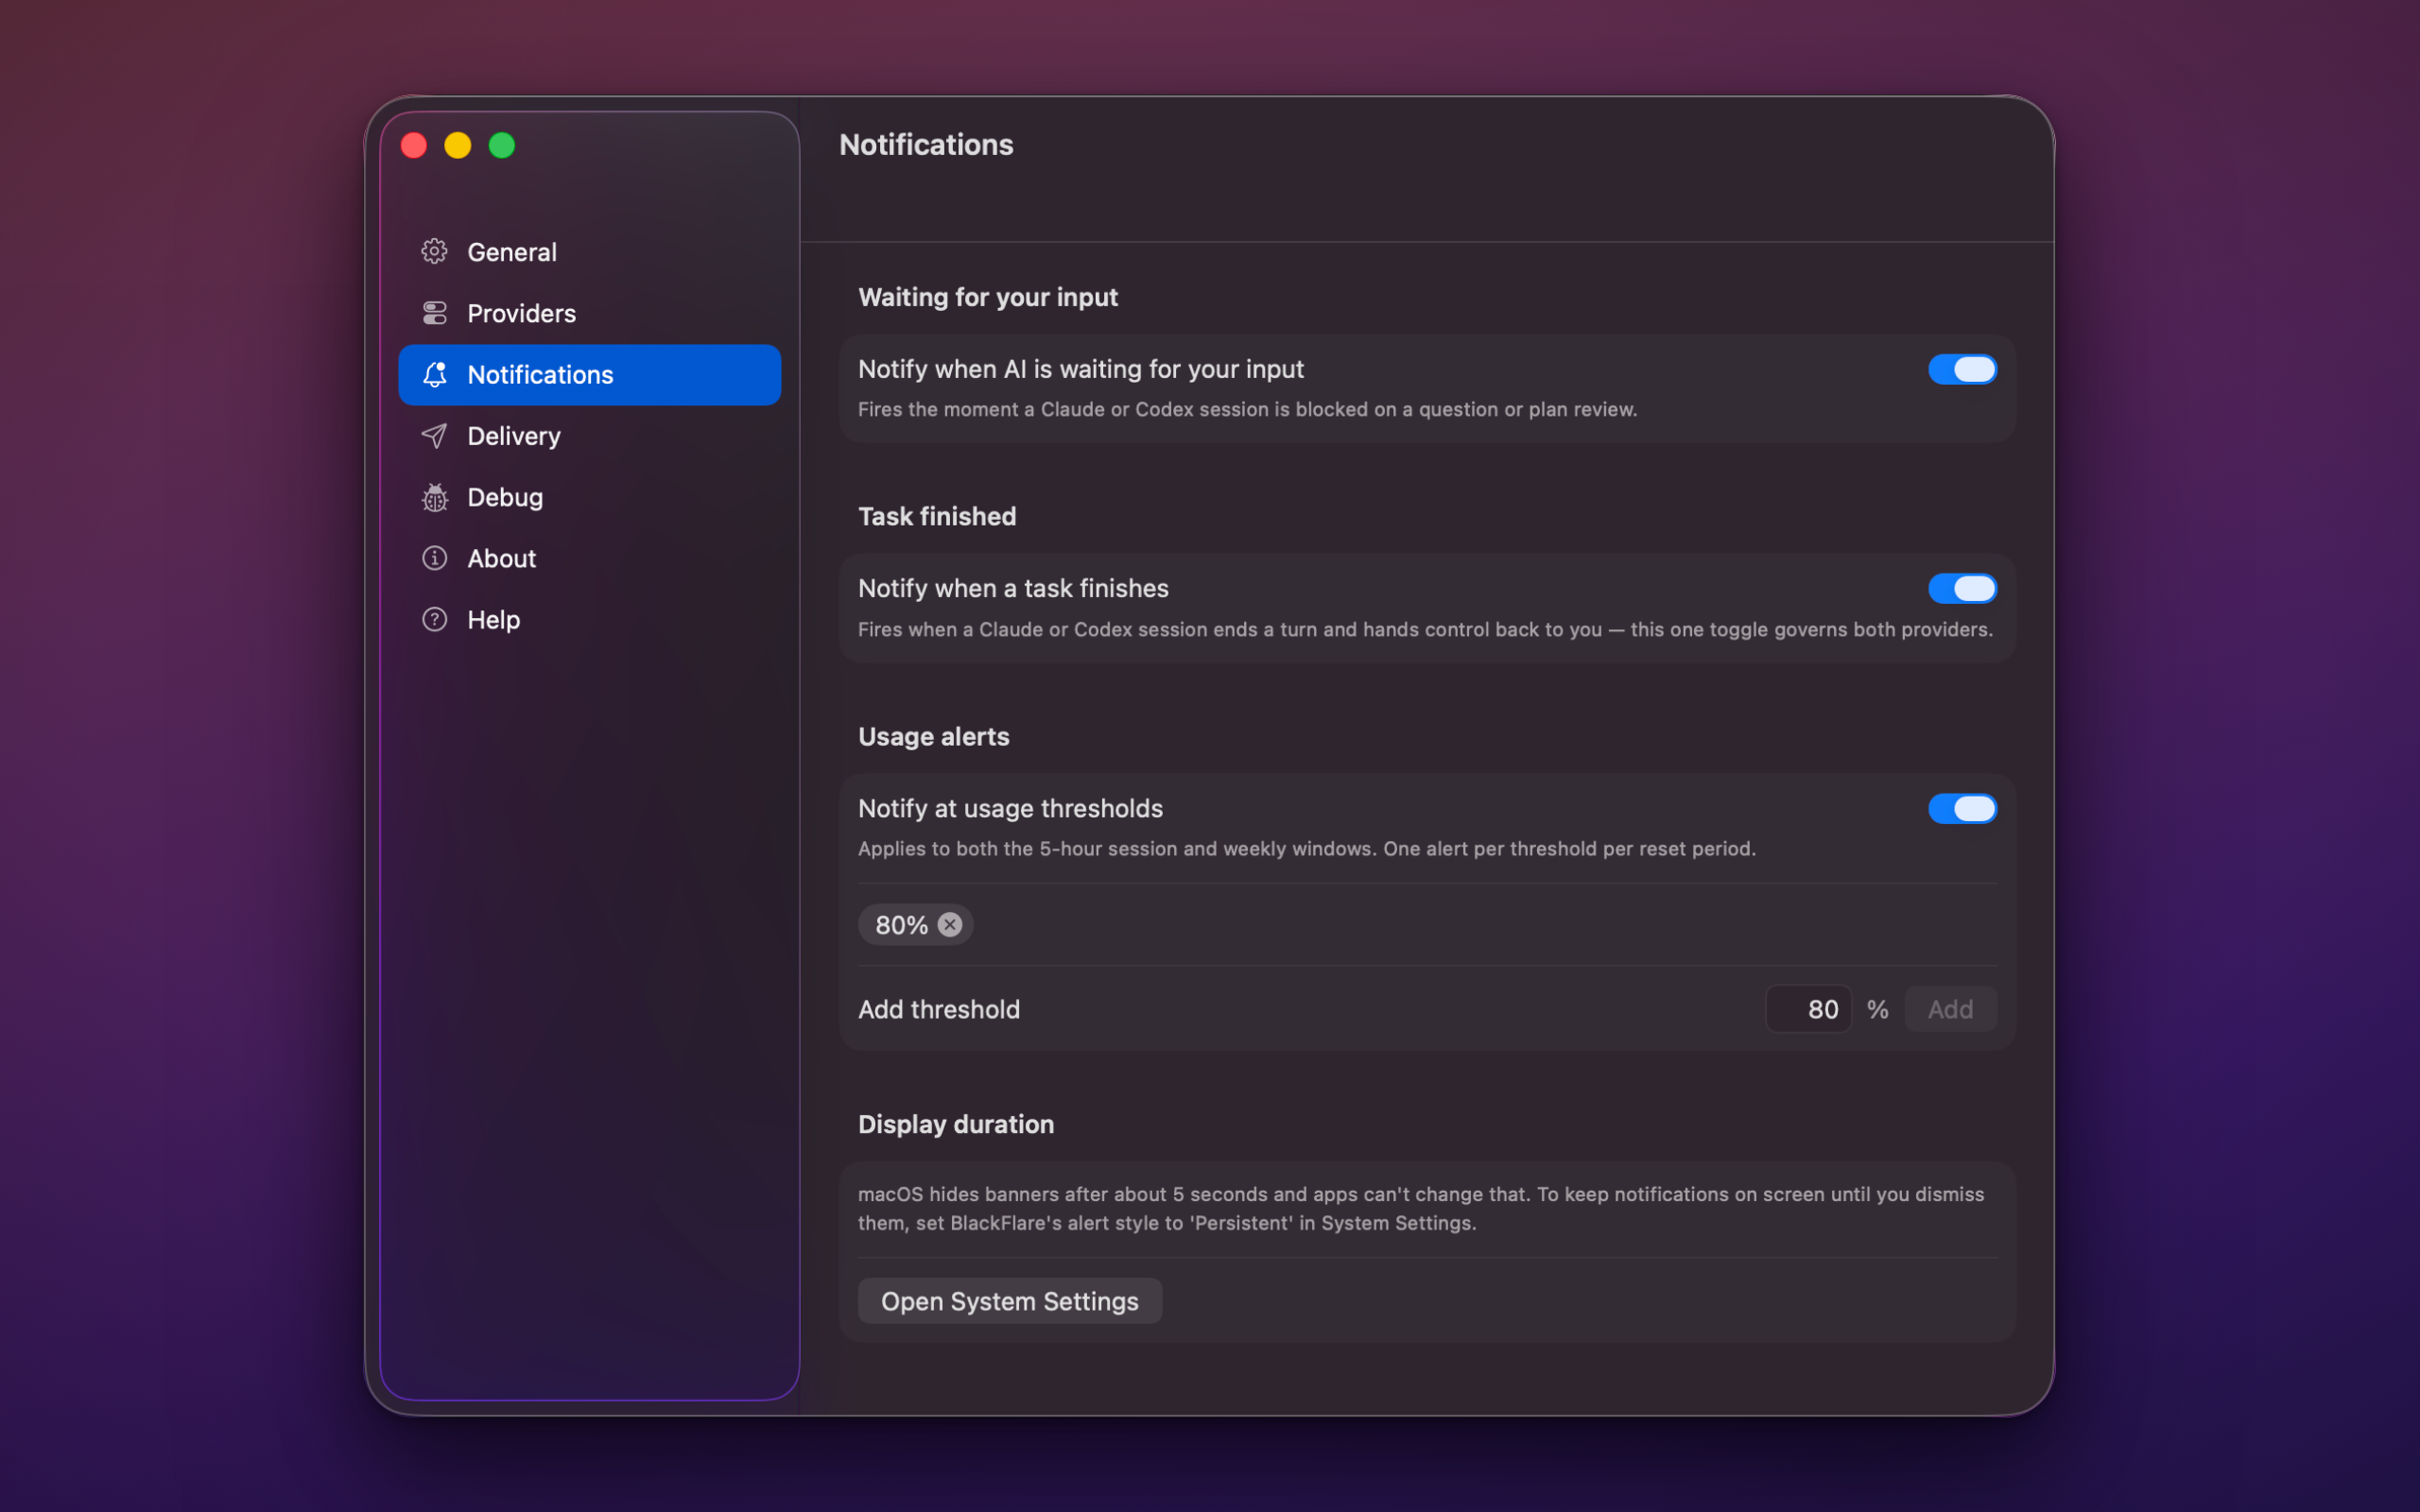Click the 'Task finished' heading
Screen dimensions: 2420x1512
click(937, 516)
